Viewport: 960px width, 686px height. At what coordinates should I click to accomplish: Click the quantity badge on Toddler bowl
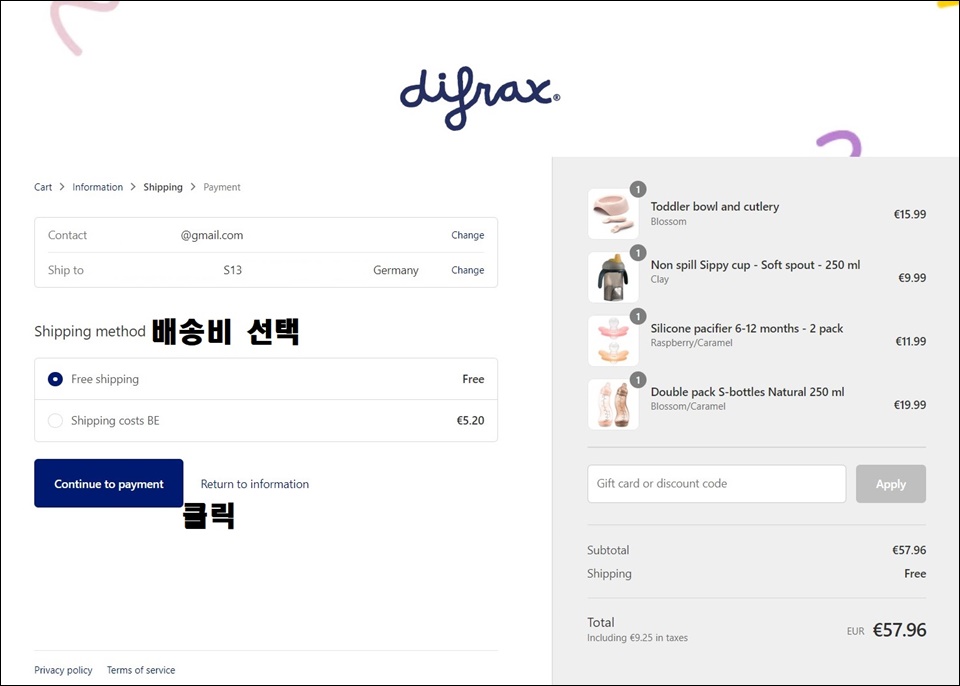pos(638,189)
